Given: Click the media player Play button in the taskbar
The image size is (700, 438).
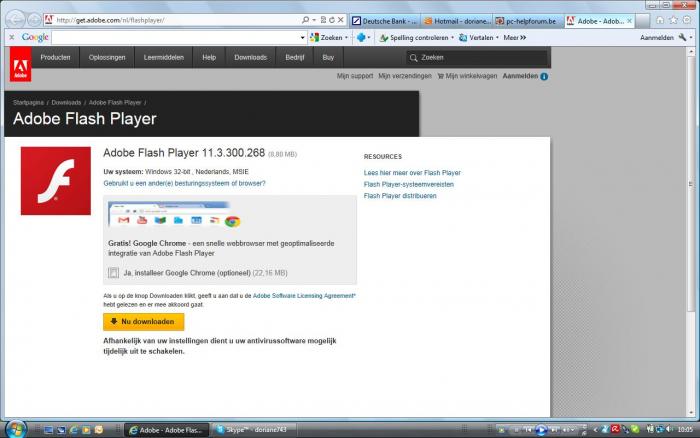Looking at the screenshot, I should pyautogui.click(x=541, y=430).
